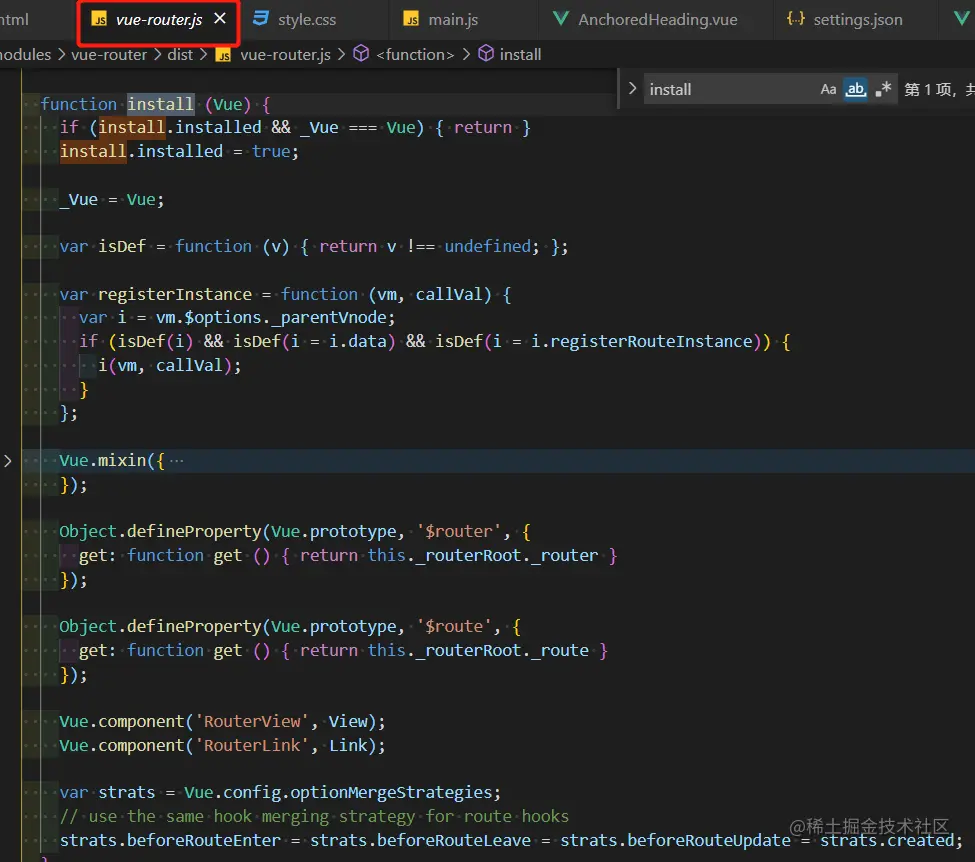Screen dimensions: 975x862
Task: Click 'registerRouteInstance' in if condition
Action: [651, 341]
